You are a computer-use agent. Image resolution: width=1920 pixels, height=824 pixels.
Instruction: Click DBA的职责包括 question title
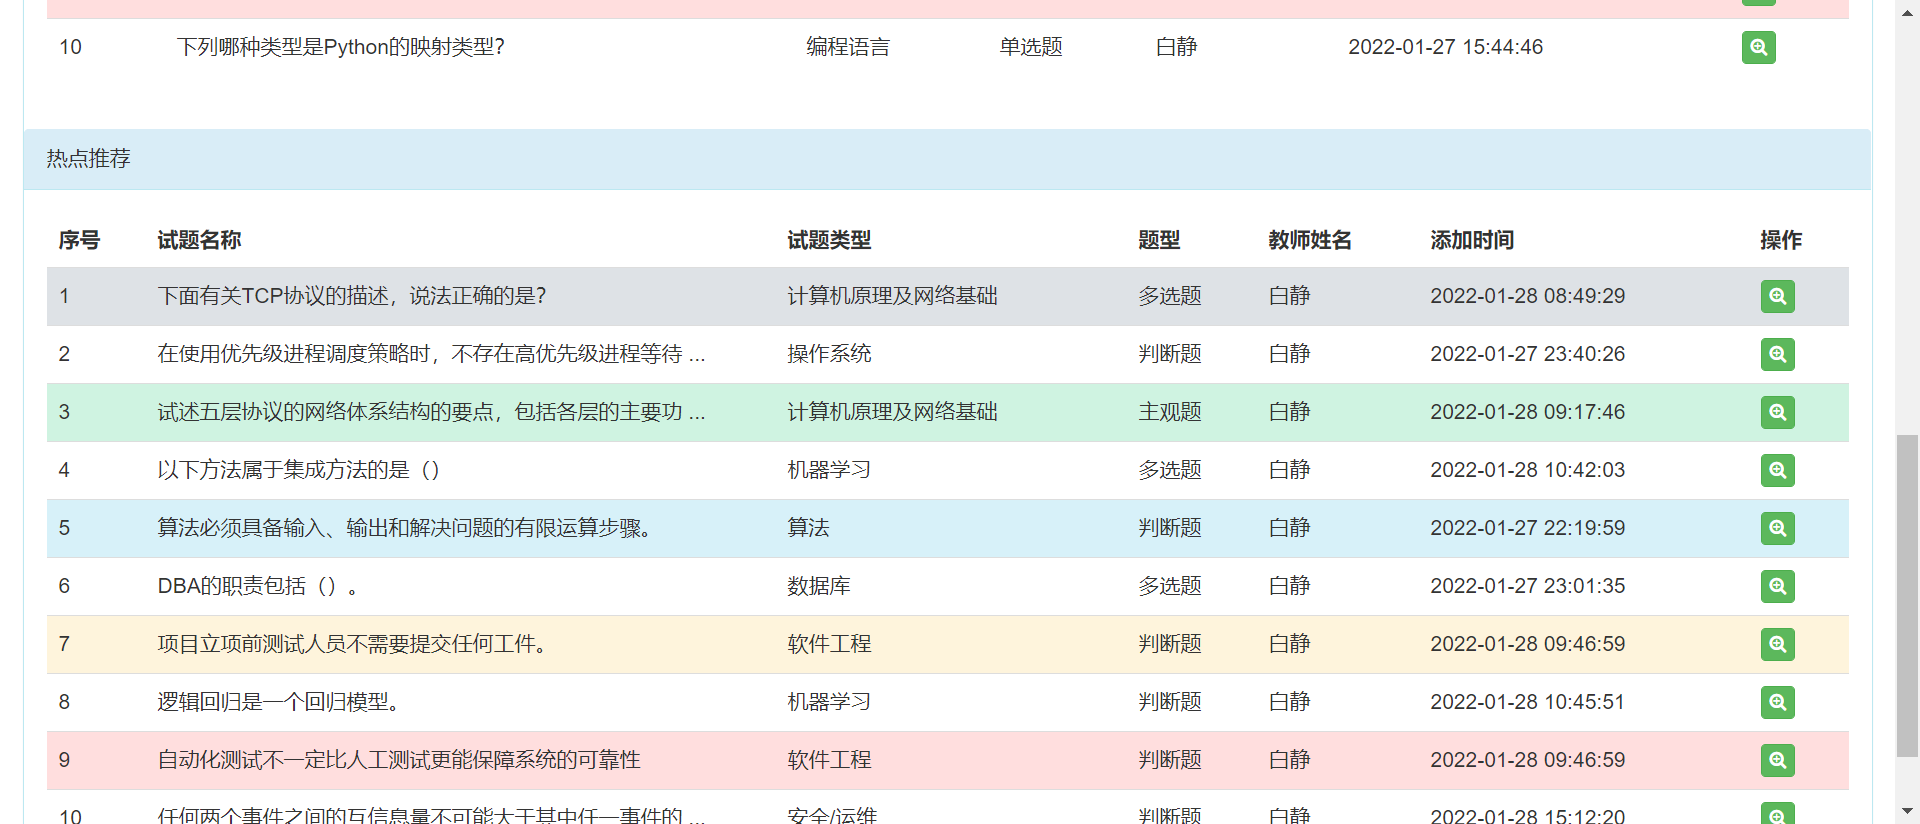[x=258, y=586]
